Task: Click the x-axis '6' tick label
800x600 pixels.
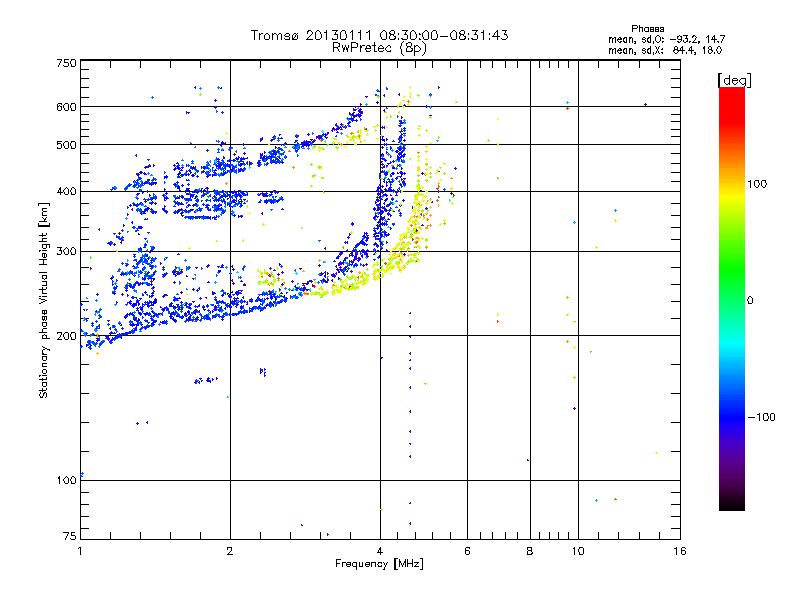Action: 467,551
